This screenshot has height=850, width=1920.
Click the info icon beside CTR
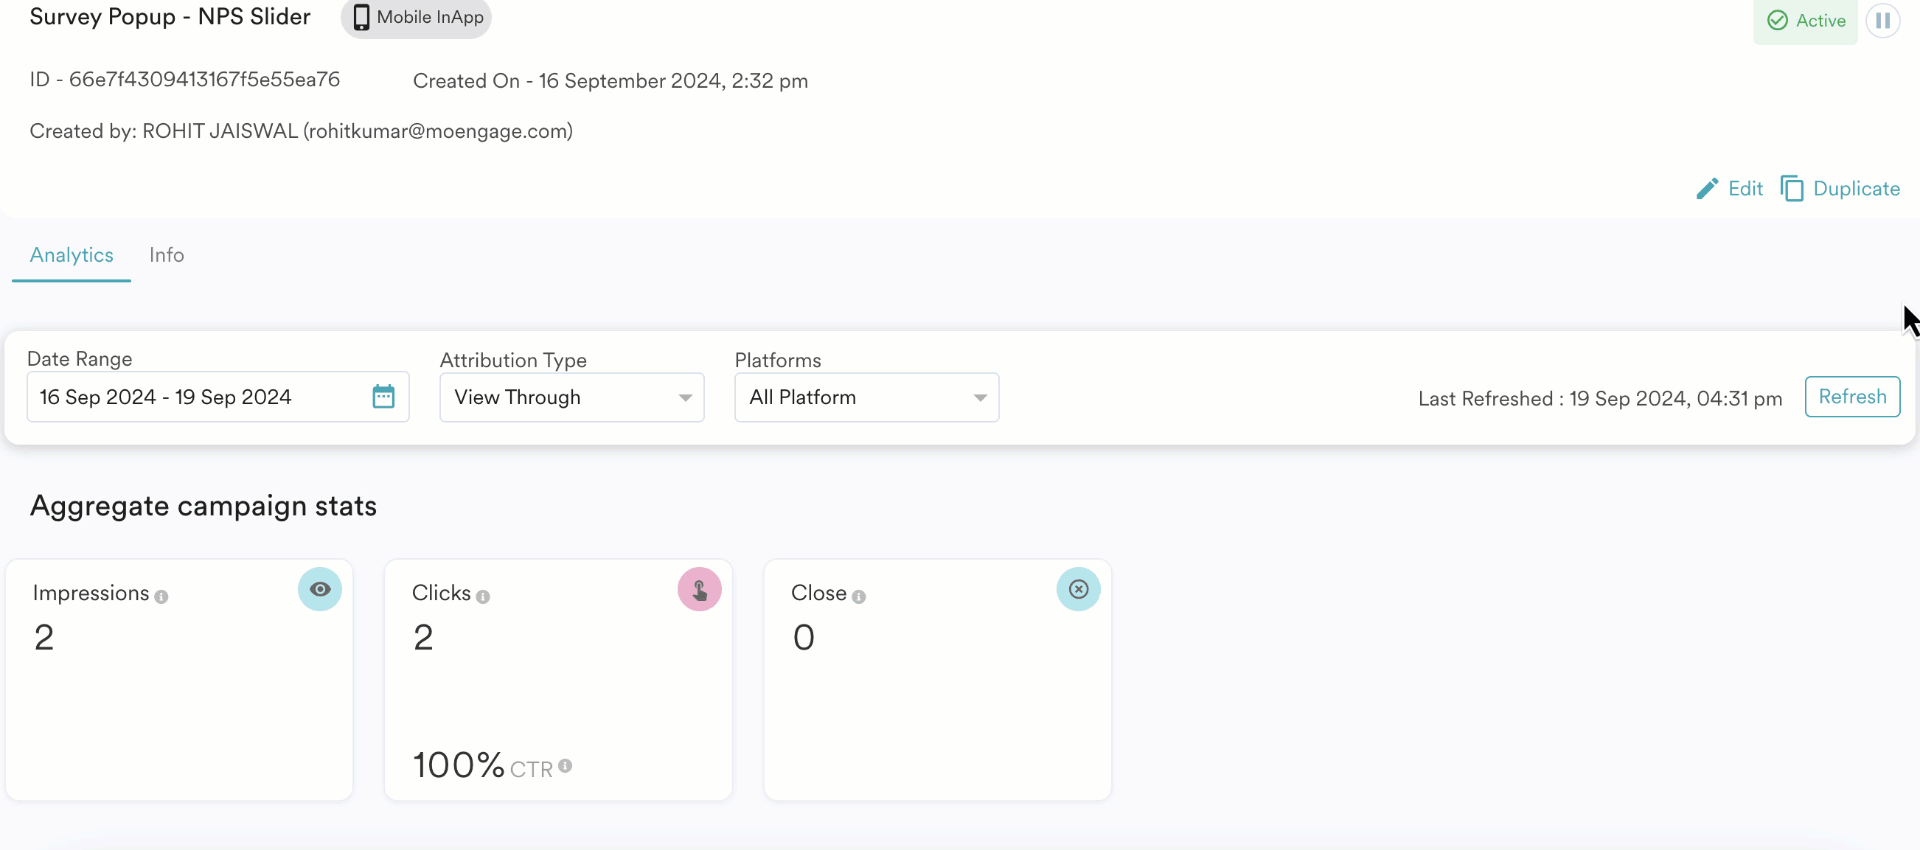pyautogui.click(x=565, y=766)
